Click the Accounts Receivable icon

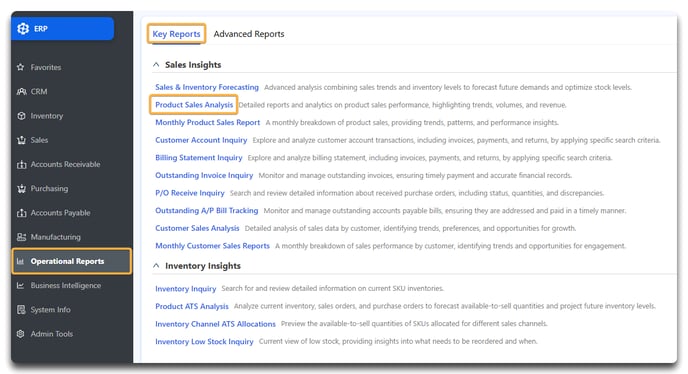click(22, 165)
